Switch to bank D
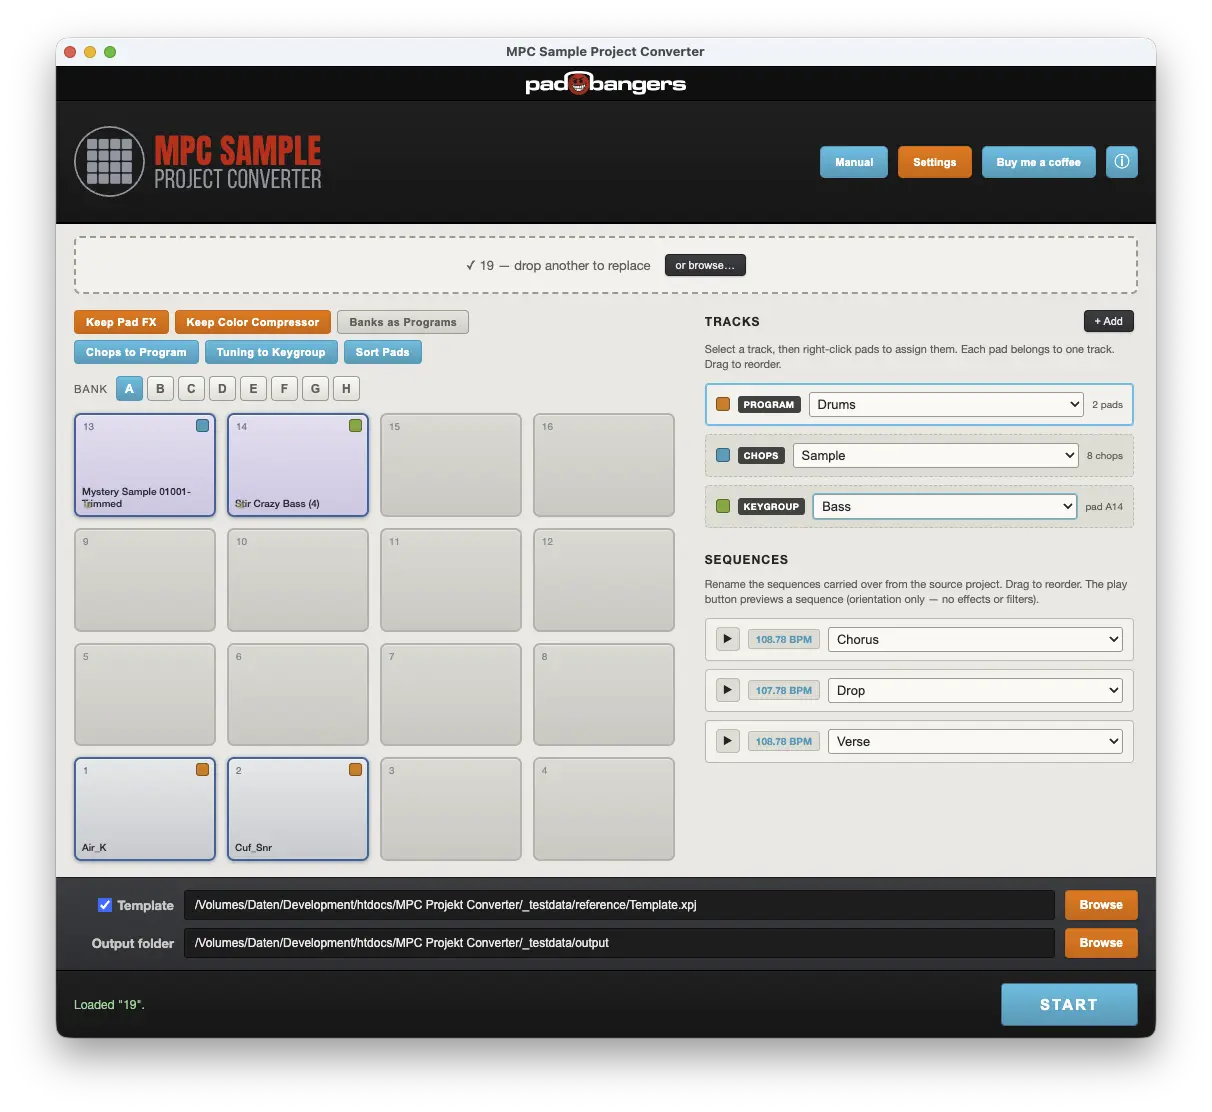1212x1112 pixels. point(222,388)
